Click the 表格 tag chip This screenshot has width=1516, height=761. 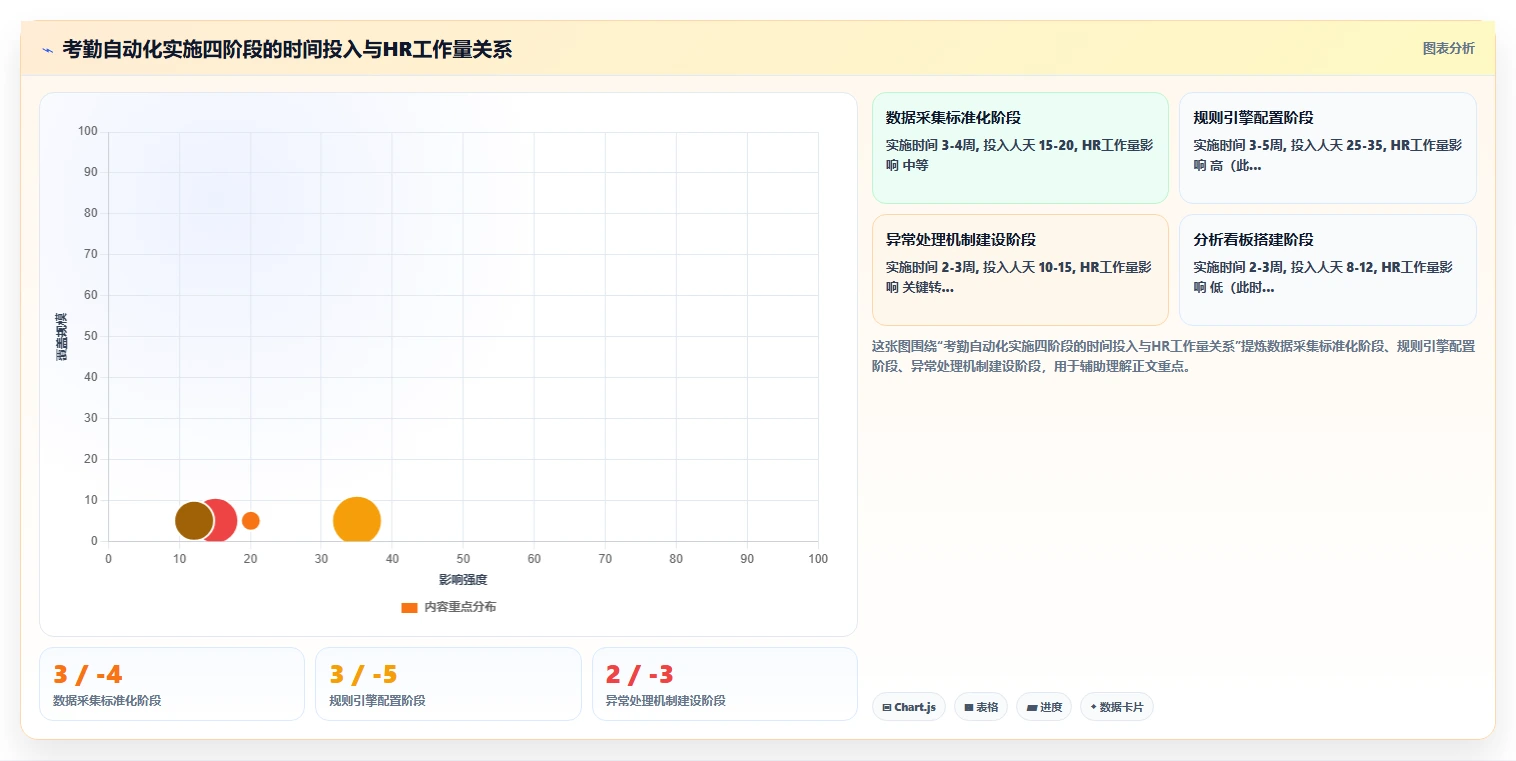click(981, 707)
